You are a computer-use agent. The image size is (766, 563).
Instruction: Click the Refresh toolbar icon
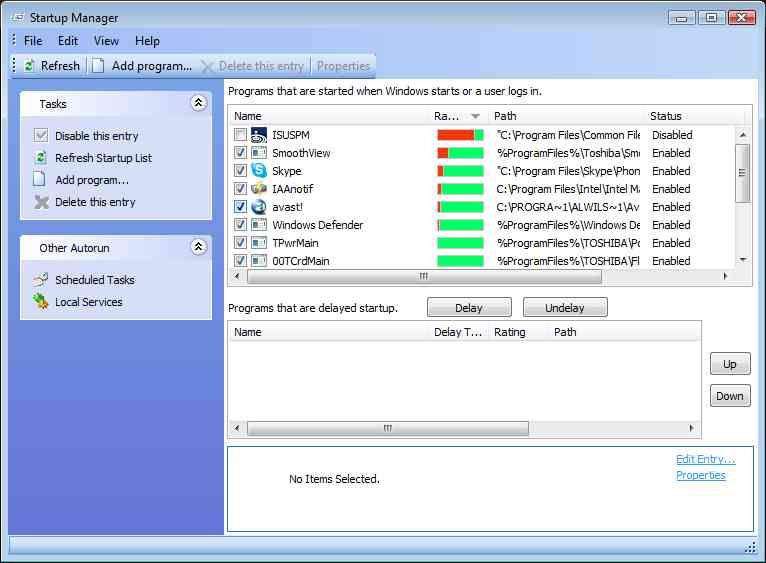click(x=29, y=65)
